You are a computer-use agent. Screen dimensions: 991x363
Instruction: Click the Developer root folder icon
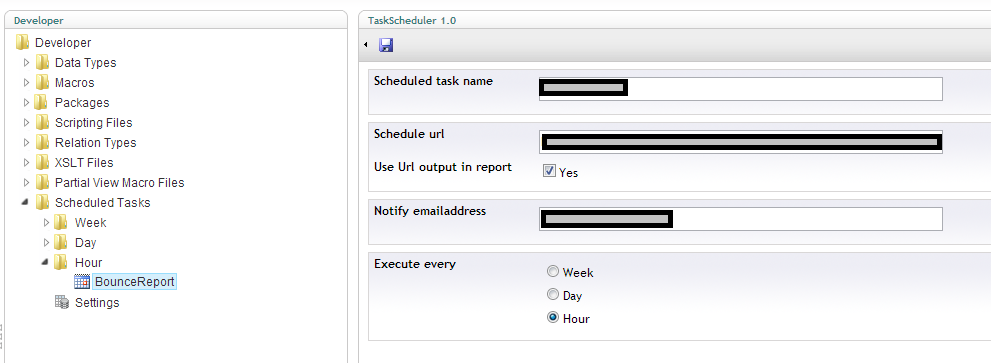click(x=23, y=42)
